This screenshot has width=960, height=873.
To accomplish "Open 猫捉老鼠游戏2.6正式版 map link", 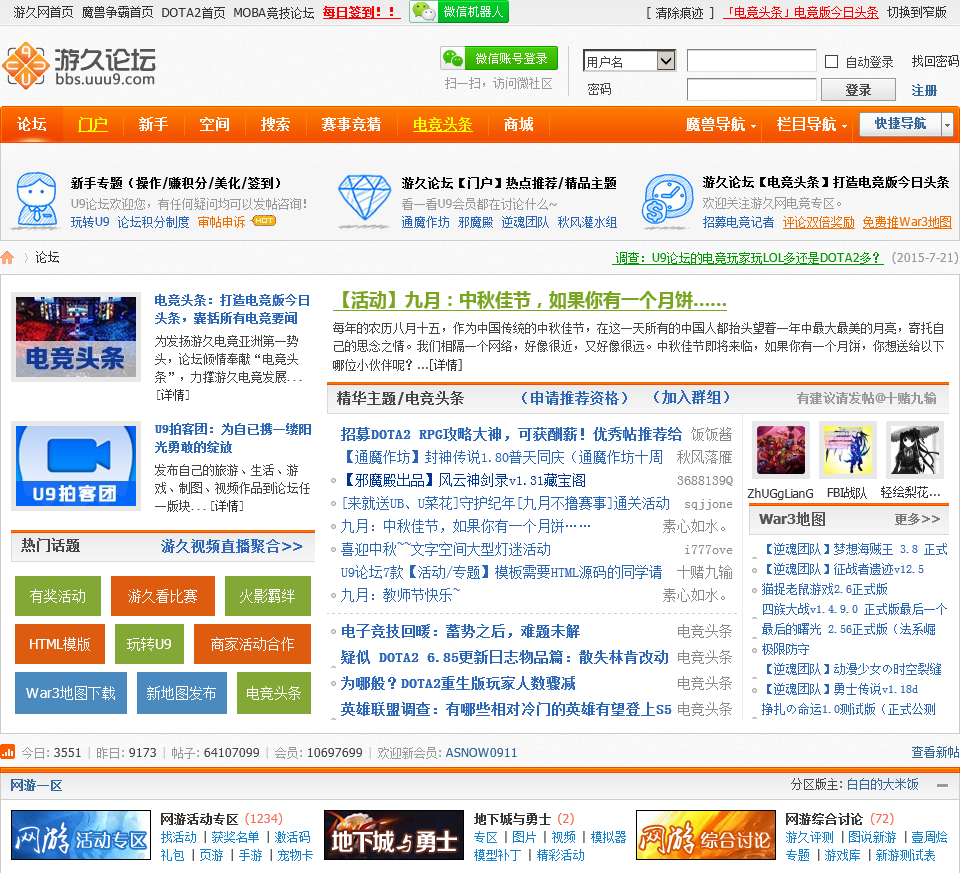I will [824, 589].
